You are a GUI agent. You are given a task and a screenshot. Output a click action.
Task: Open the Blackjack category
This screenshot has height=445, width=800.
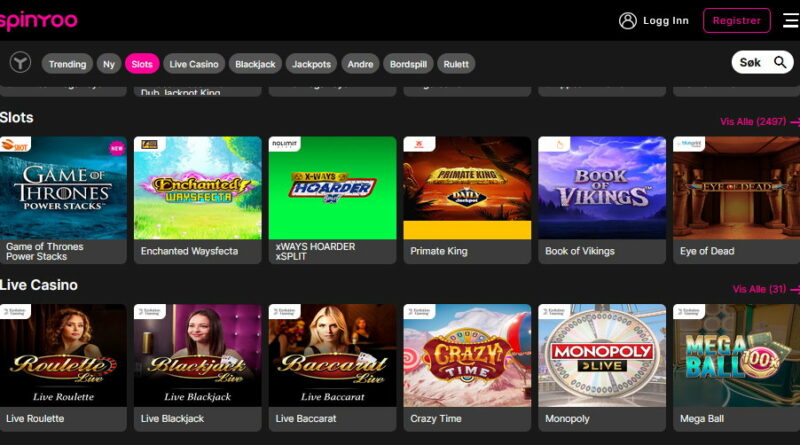point(255,64)
